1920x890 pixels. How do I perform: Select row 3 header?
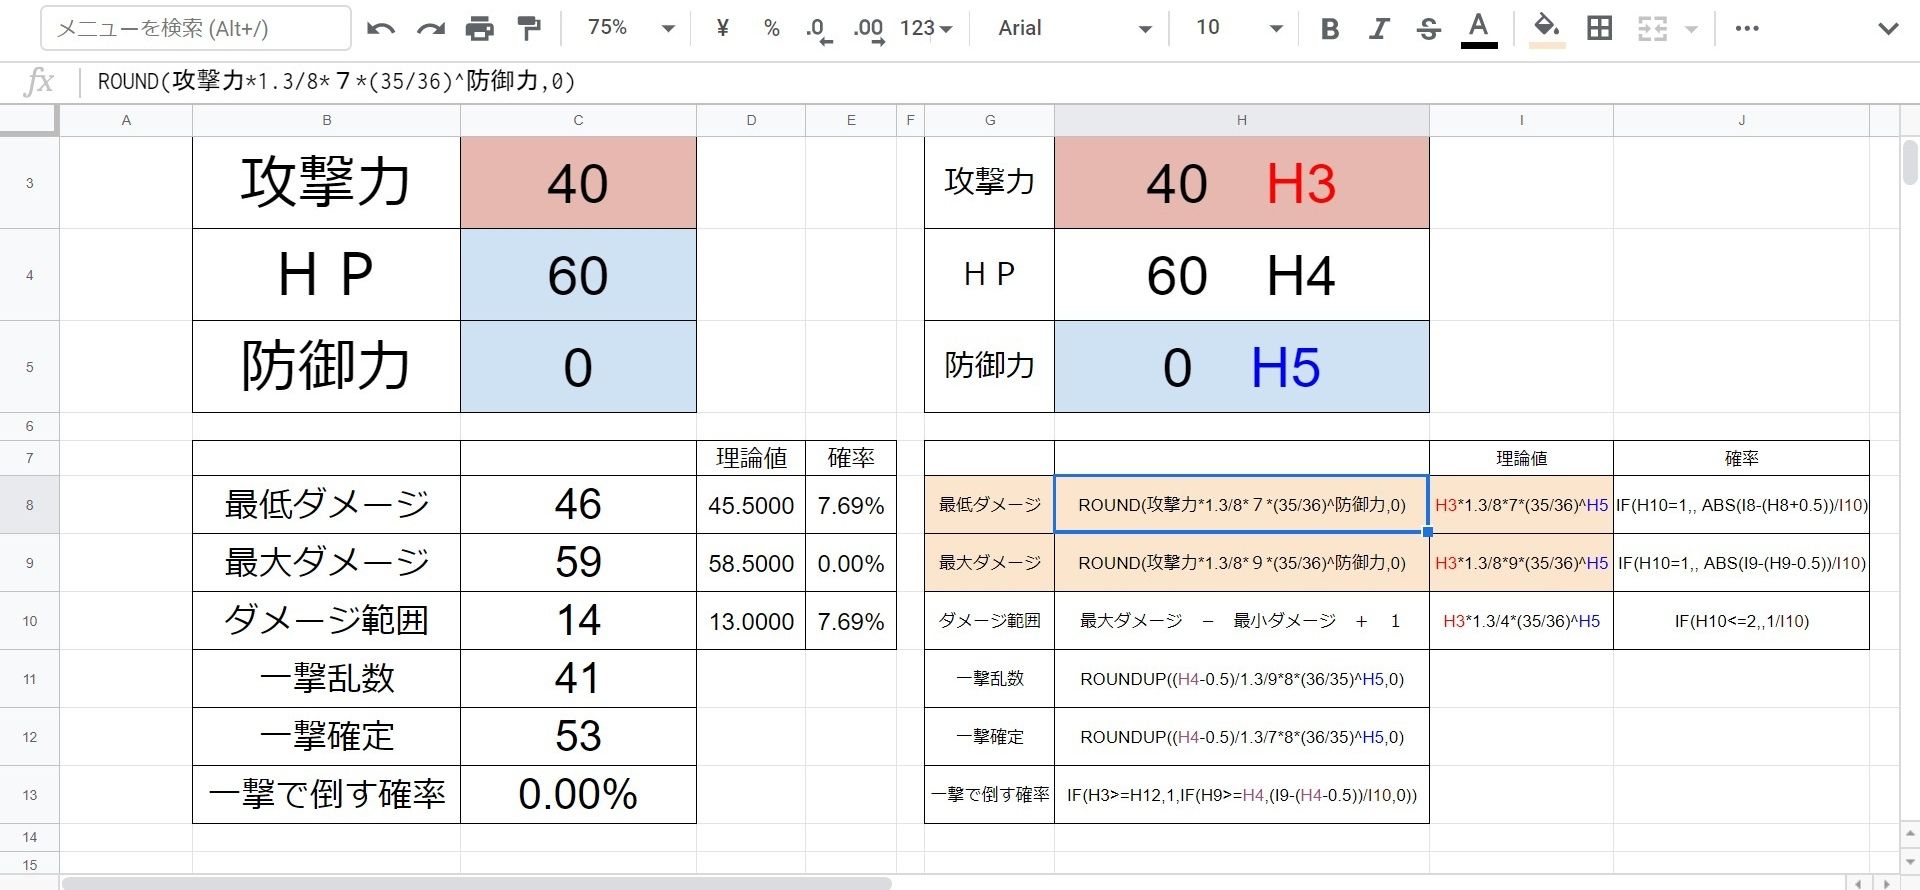tap(29, 183)
